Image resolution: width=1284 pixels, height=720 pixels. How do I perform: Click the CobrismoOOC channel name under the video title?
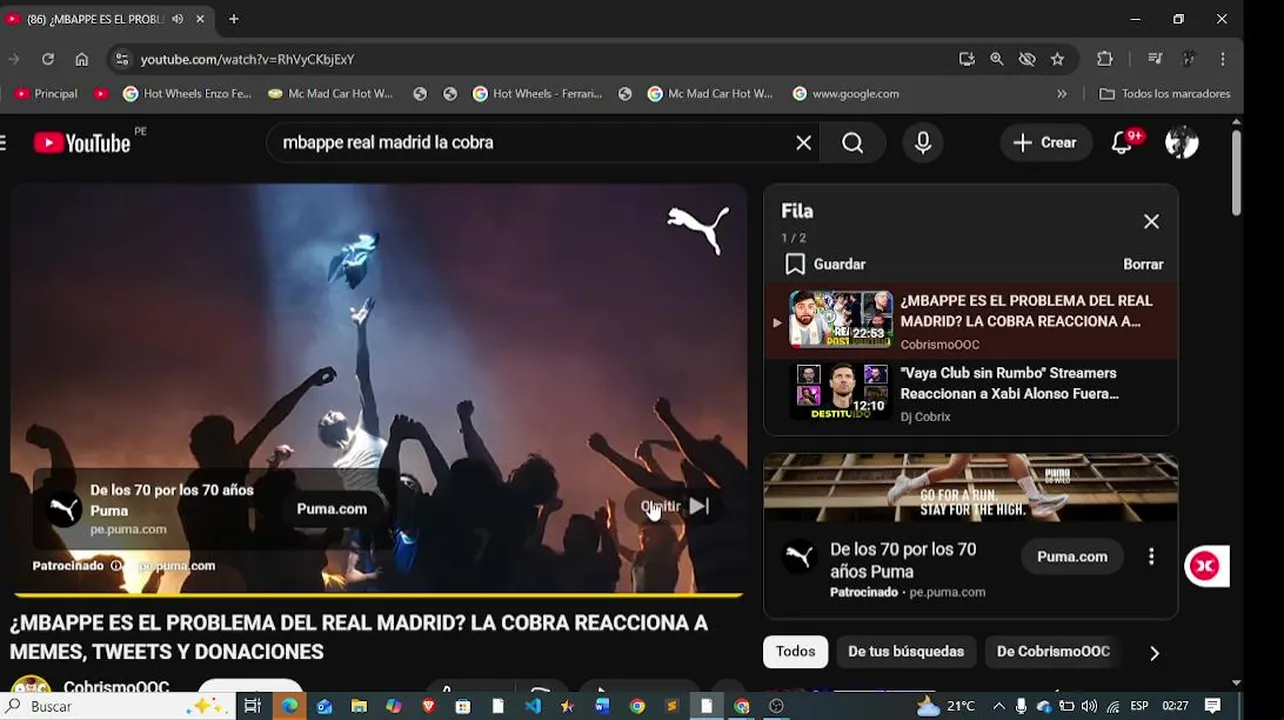(116, 687)
